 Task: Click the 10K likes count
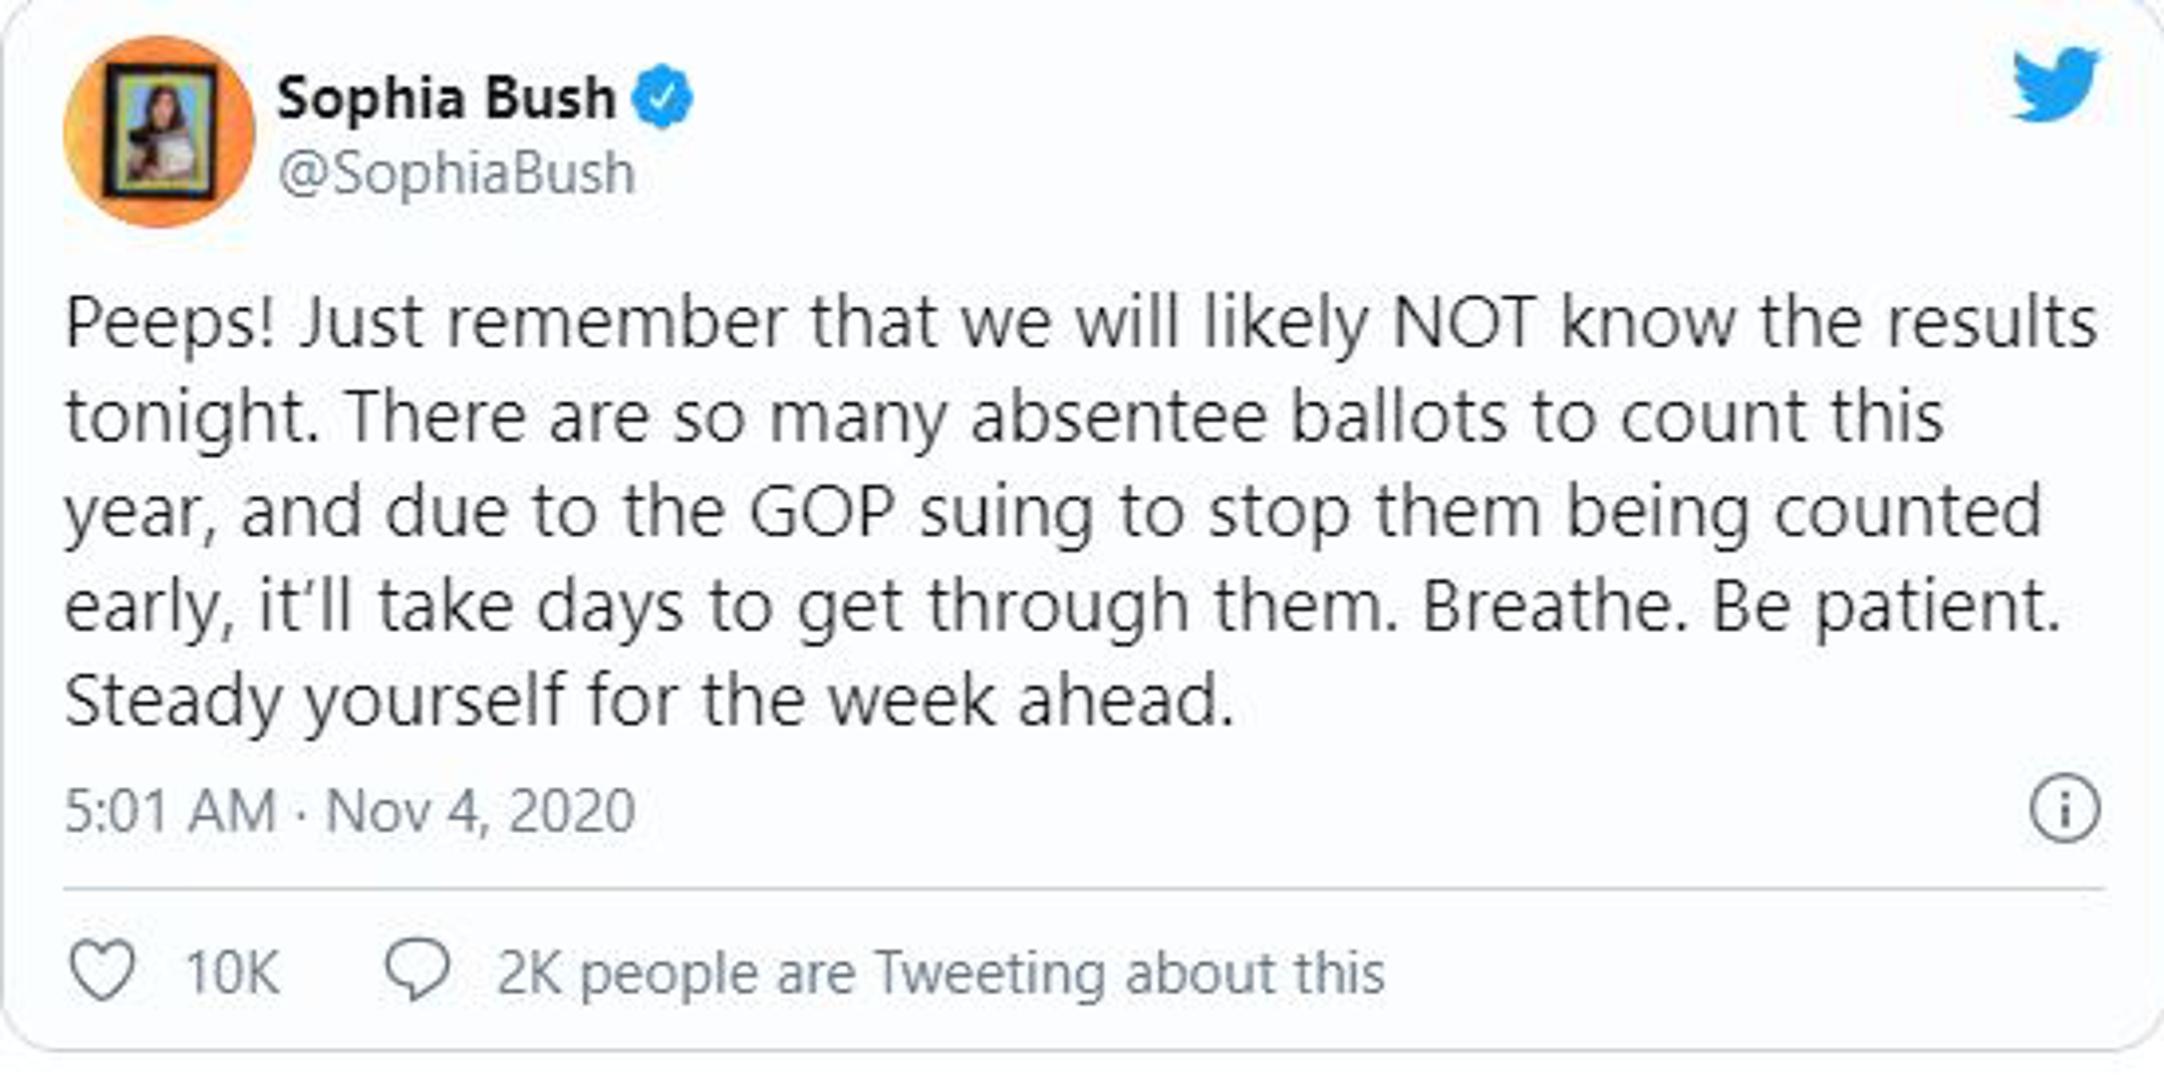tap(232, 972)
